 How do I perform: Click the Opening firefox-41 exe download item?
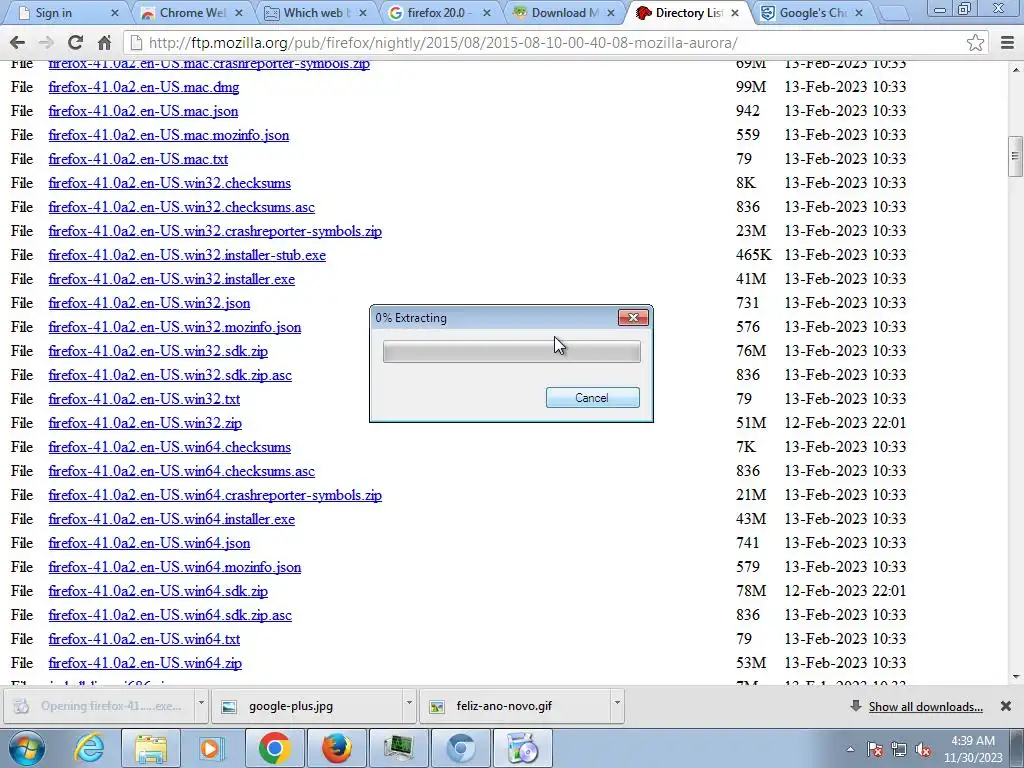[x=99, y=706]
